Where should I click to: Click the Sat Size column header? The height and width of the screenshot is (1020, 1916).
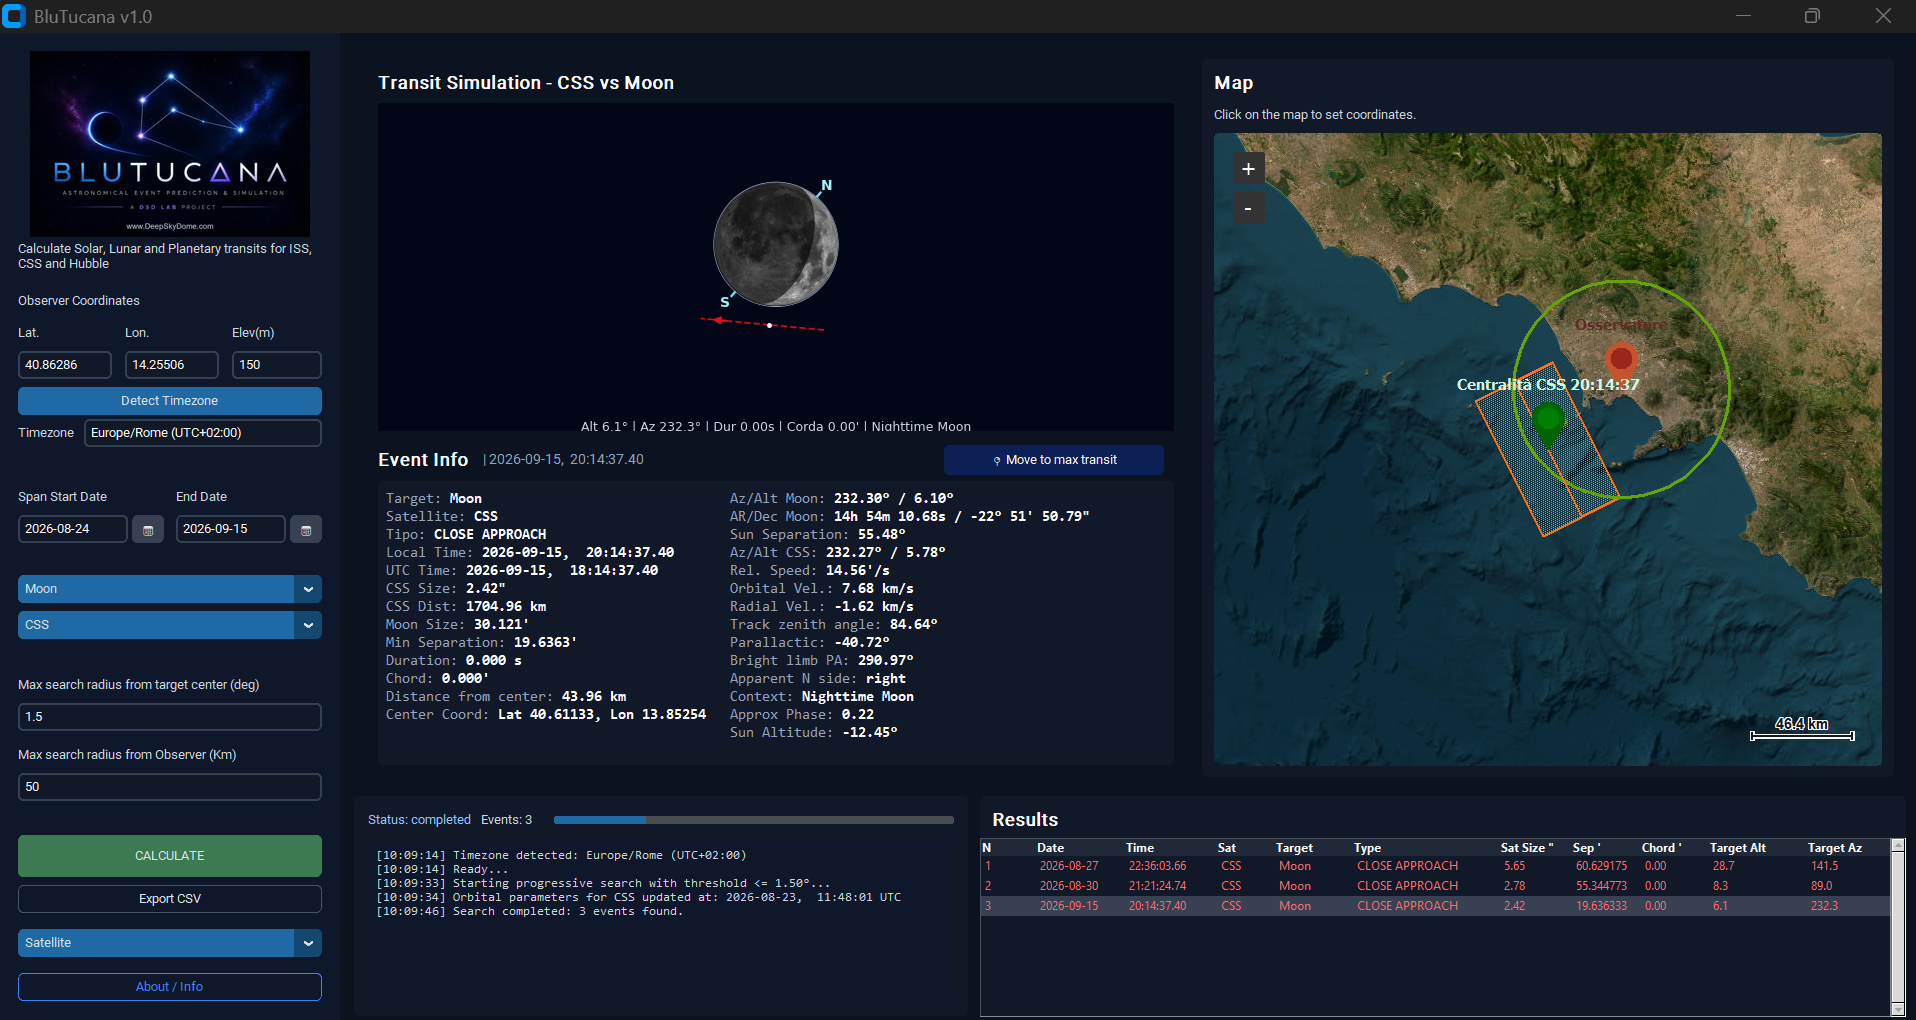pos(1527,848)
